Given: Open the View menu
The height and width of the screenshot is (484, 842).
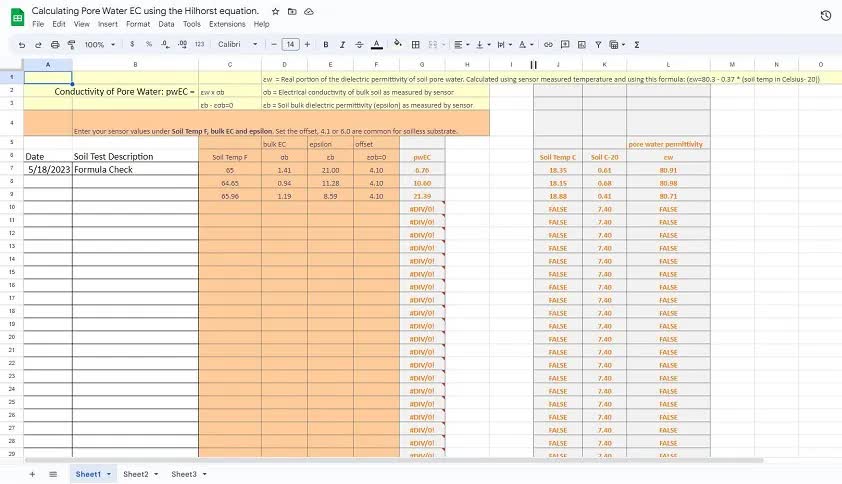Looking at the screenshot, I should click(x=82, y=24).
